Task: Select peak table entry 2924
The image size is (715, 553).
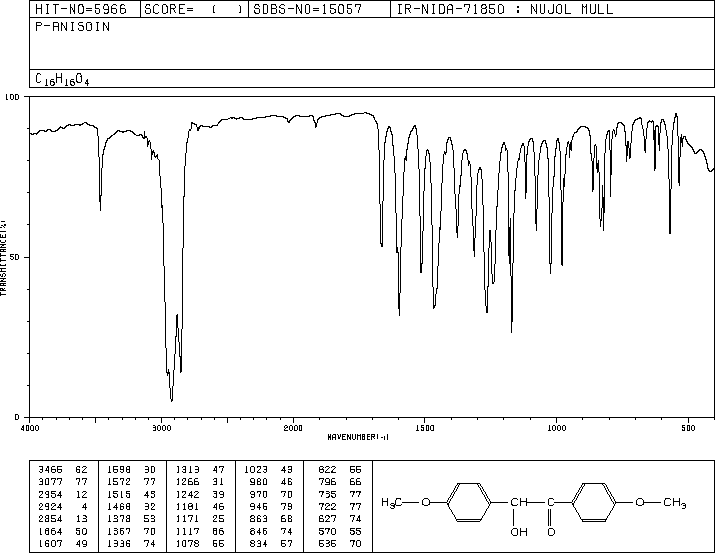Action: coord(50,506)
